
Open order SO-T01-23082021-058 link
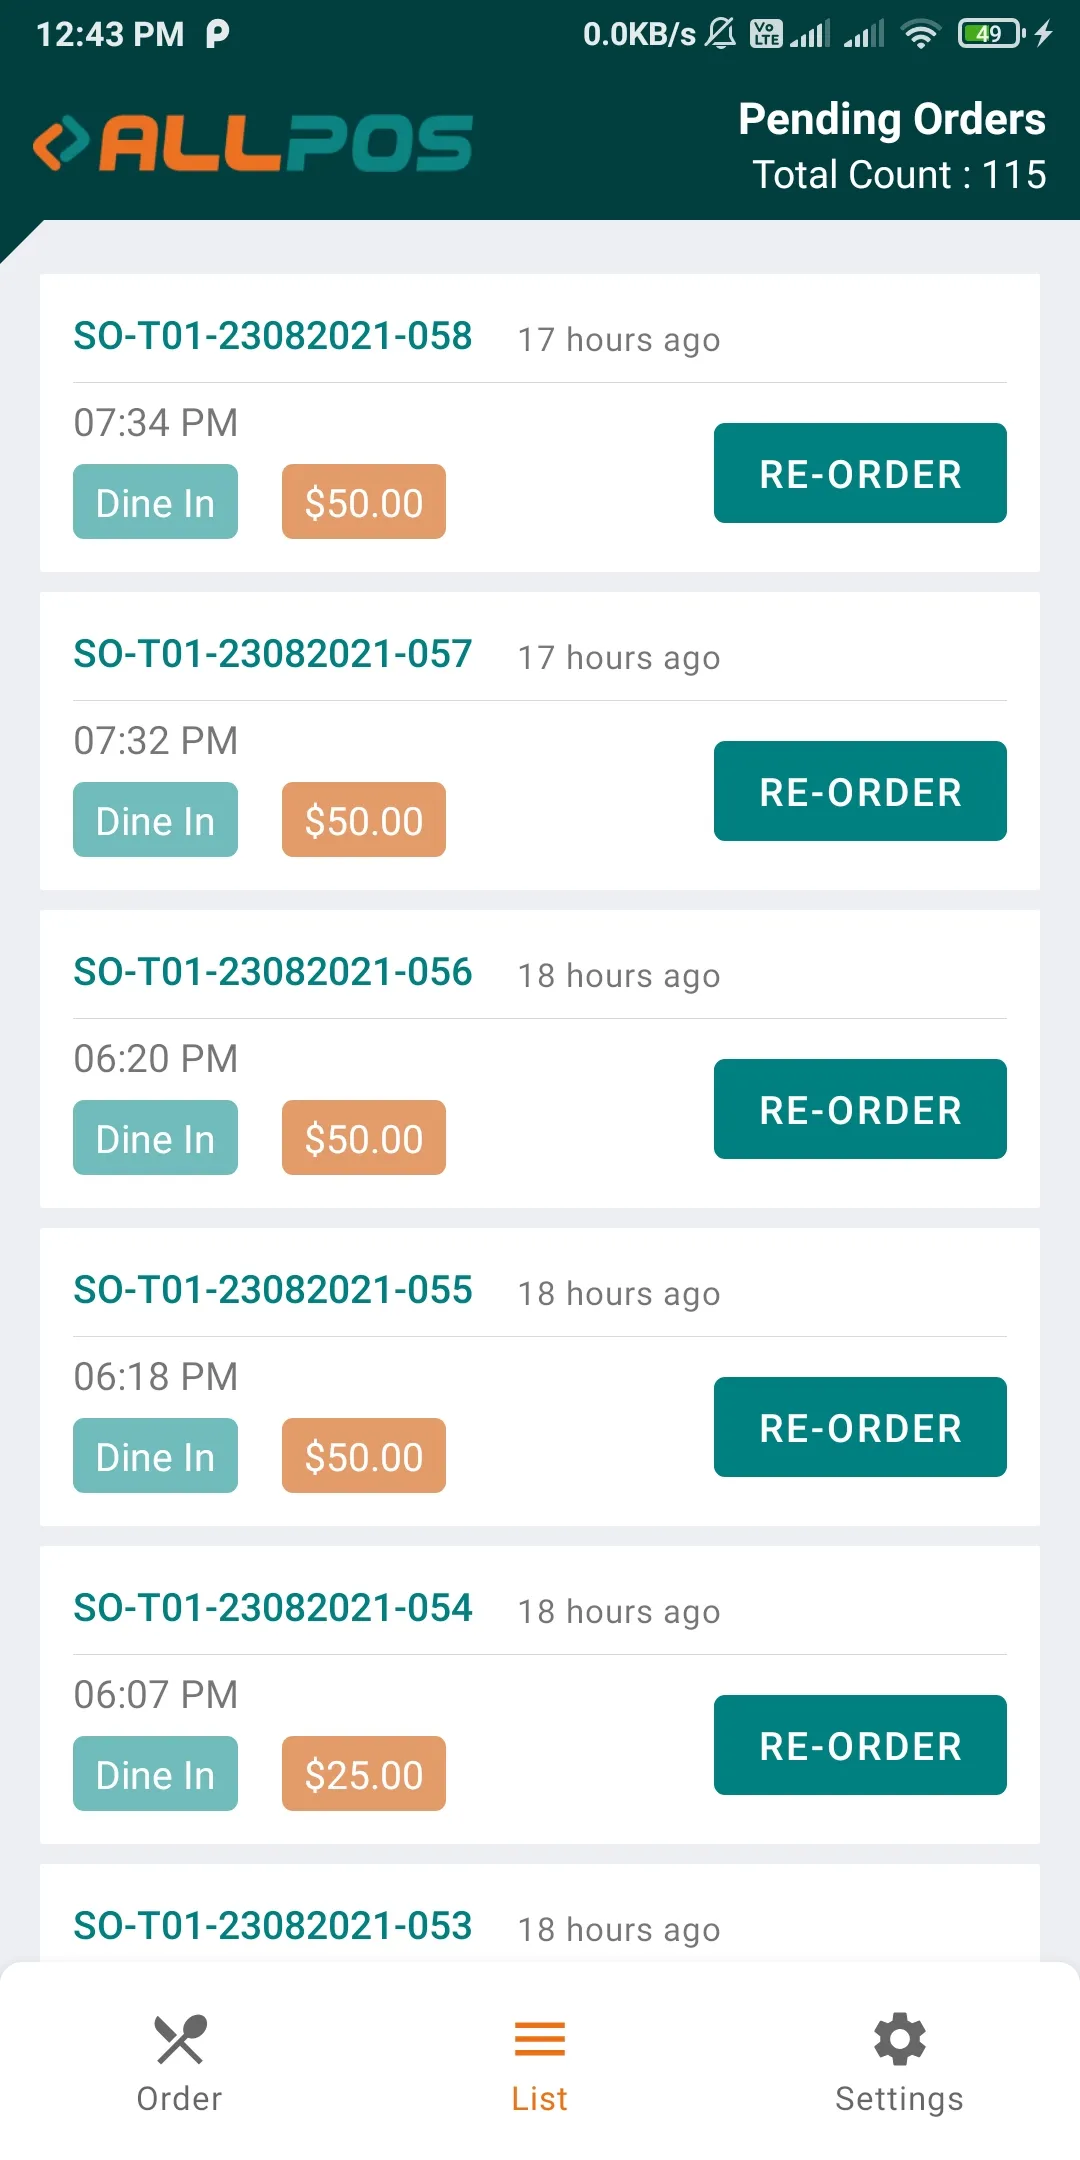click(x=273, y=336)
